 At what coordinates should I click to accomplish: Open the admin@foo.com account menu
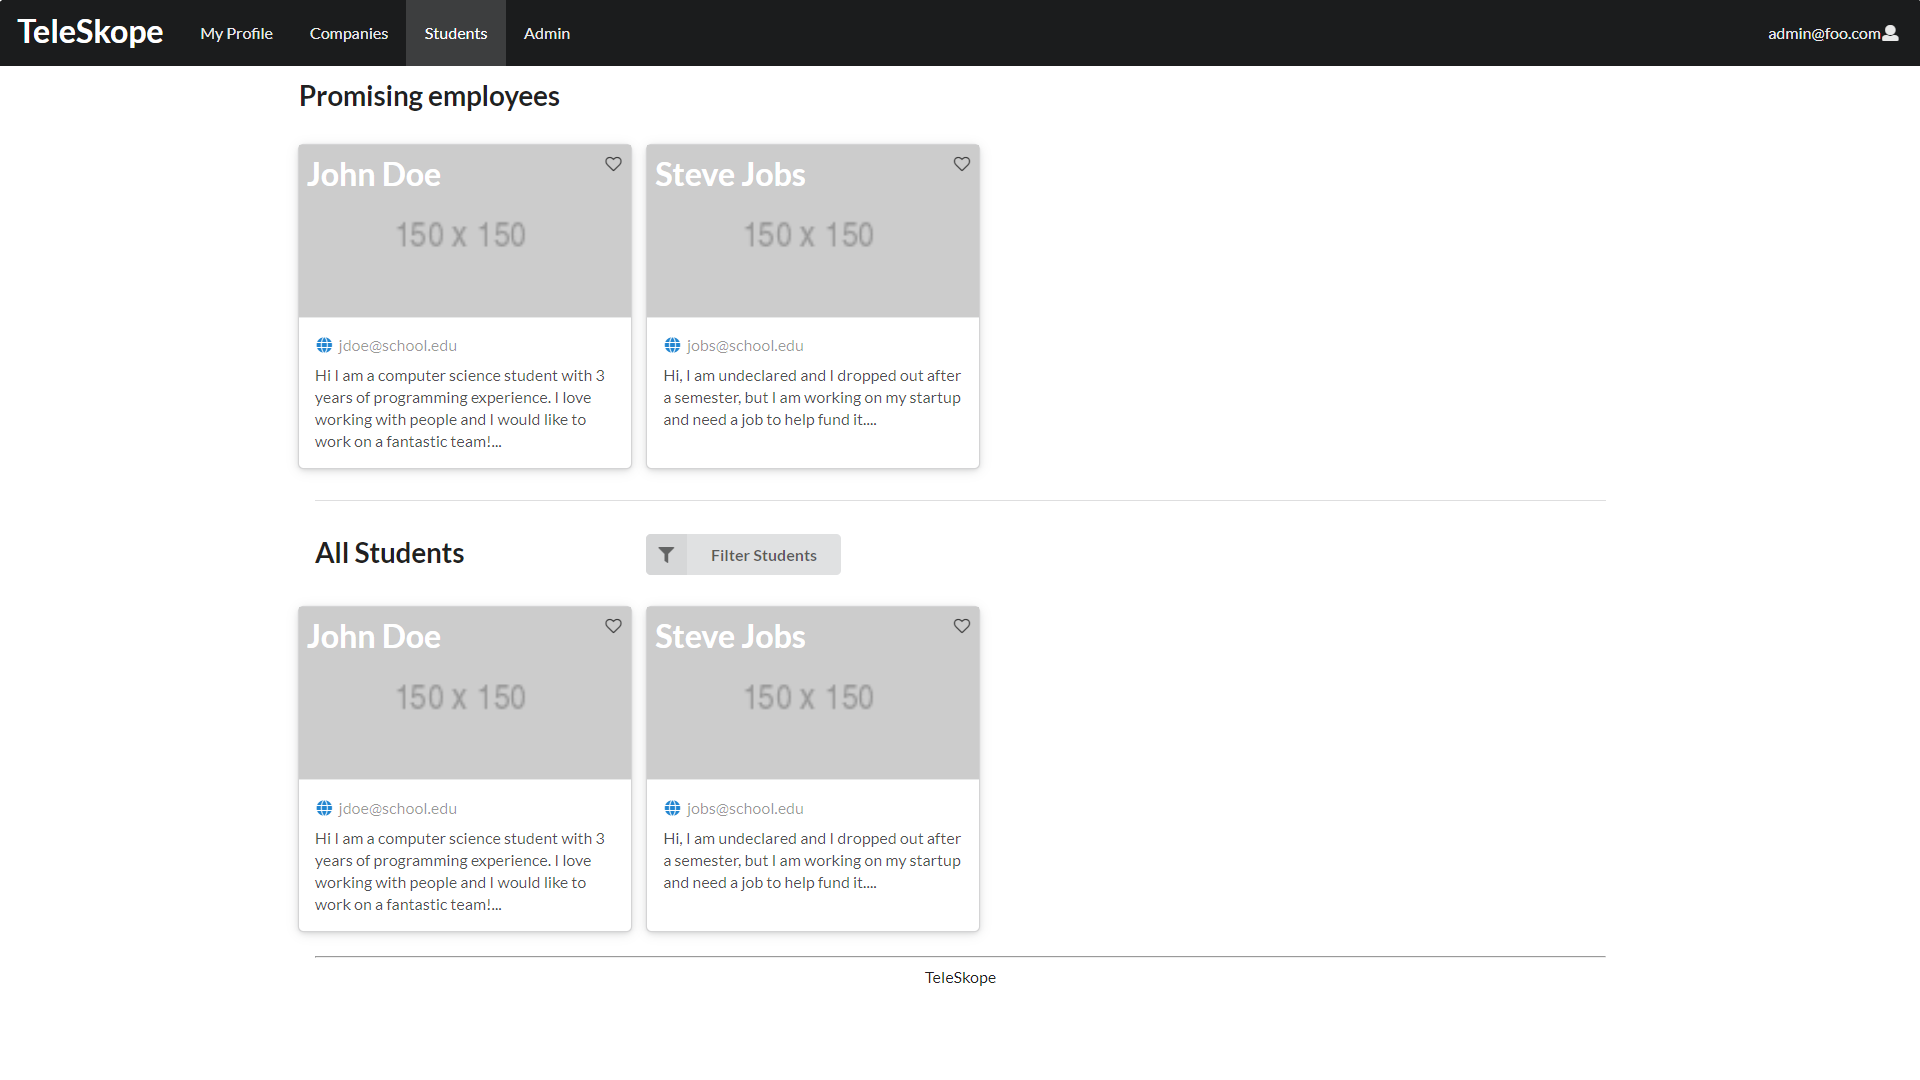click(1833, 33)
